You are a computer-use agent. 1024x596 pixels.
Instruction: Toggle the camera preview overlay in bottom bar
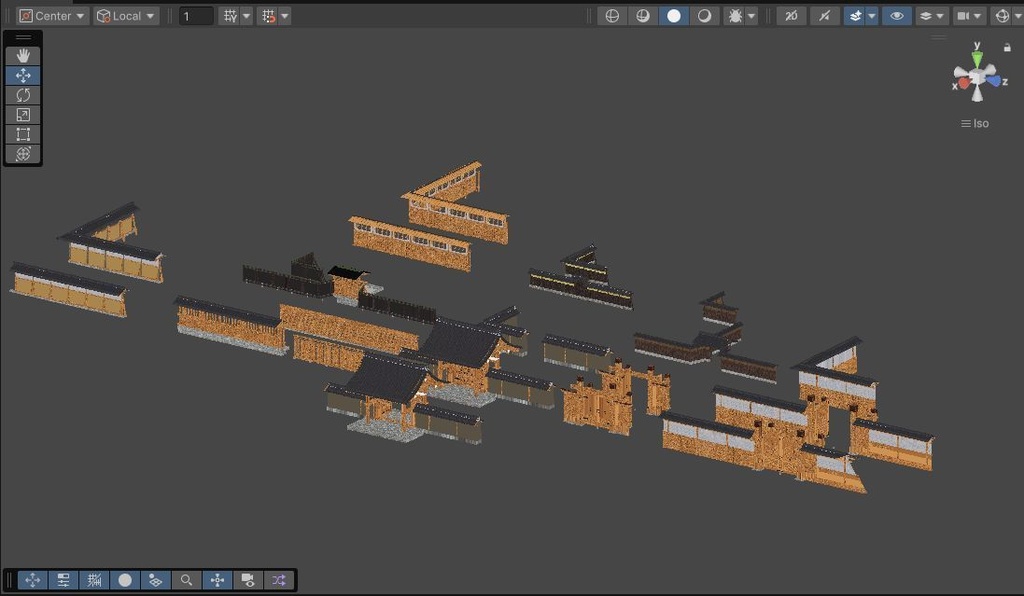click(248, 580)
